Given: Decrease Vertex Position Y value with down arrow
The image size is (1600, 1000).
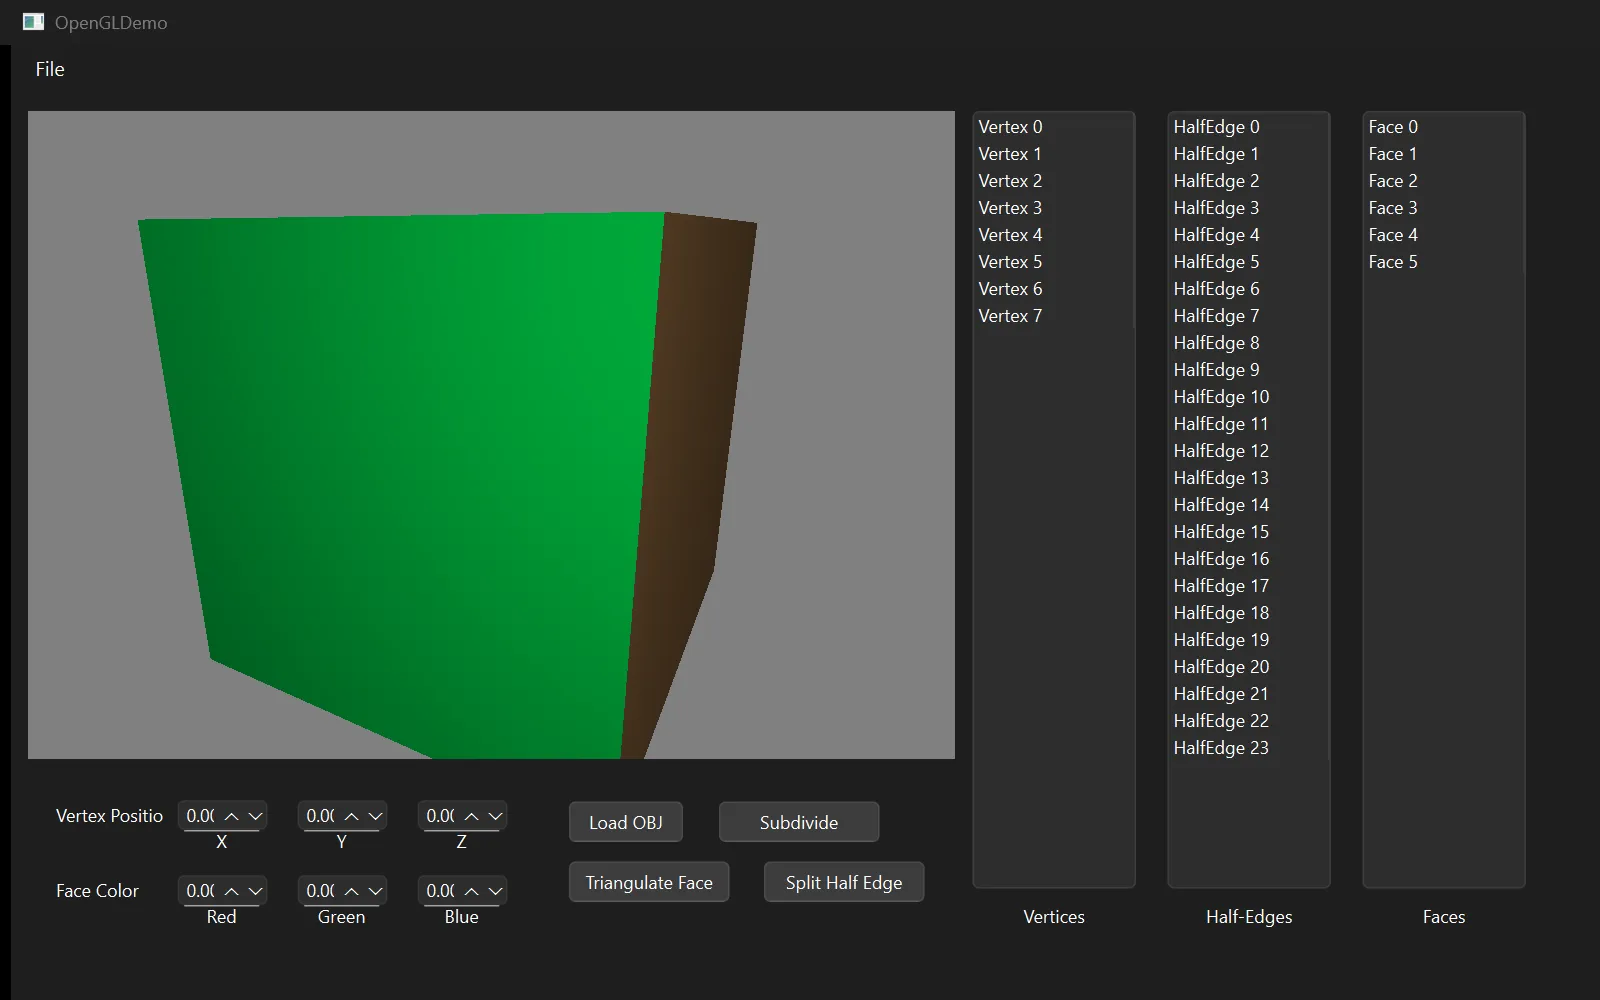Looking at the screenshot, I should point(376,816).
